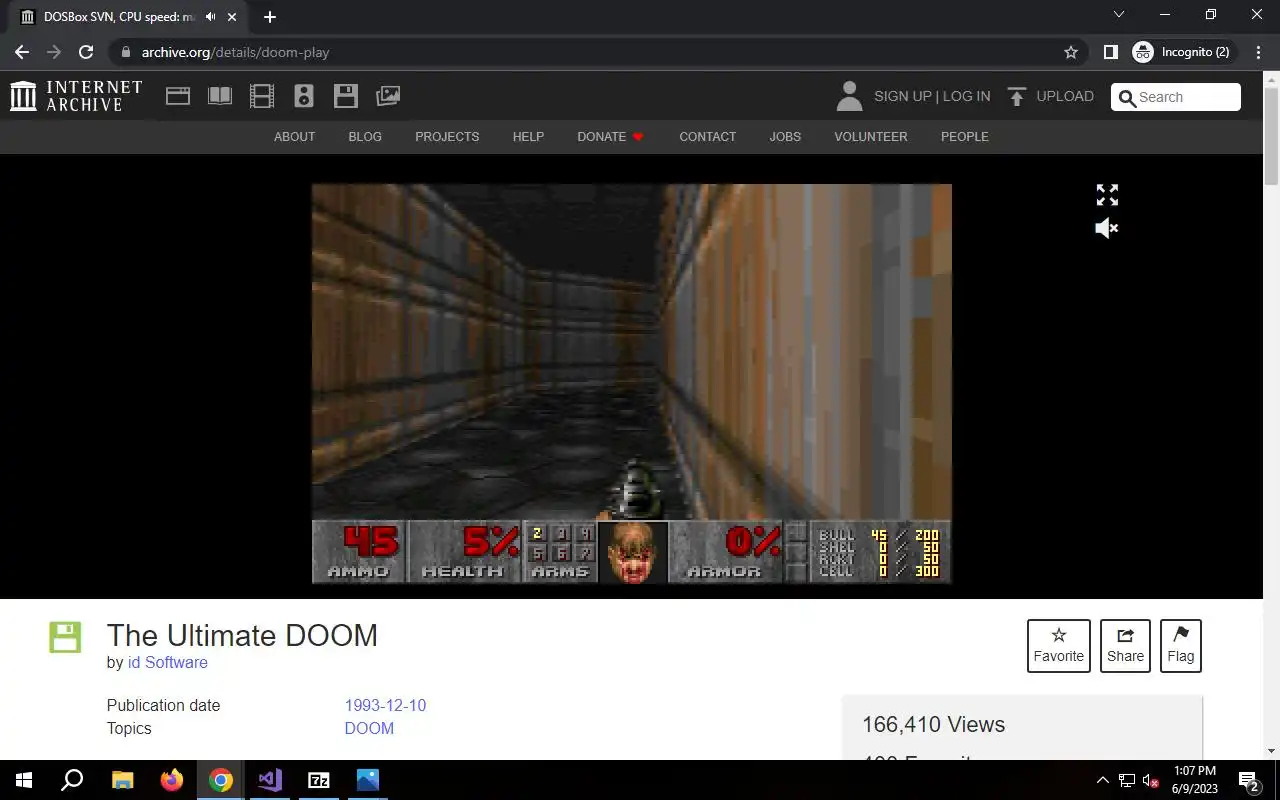1280x800 pixels.
Task: Open the PEOPLE menu item
Action: [x=964, y=136]
